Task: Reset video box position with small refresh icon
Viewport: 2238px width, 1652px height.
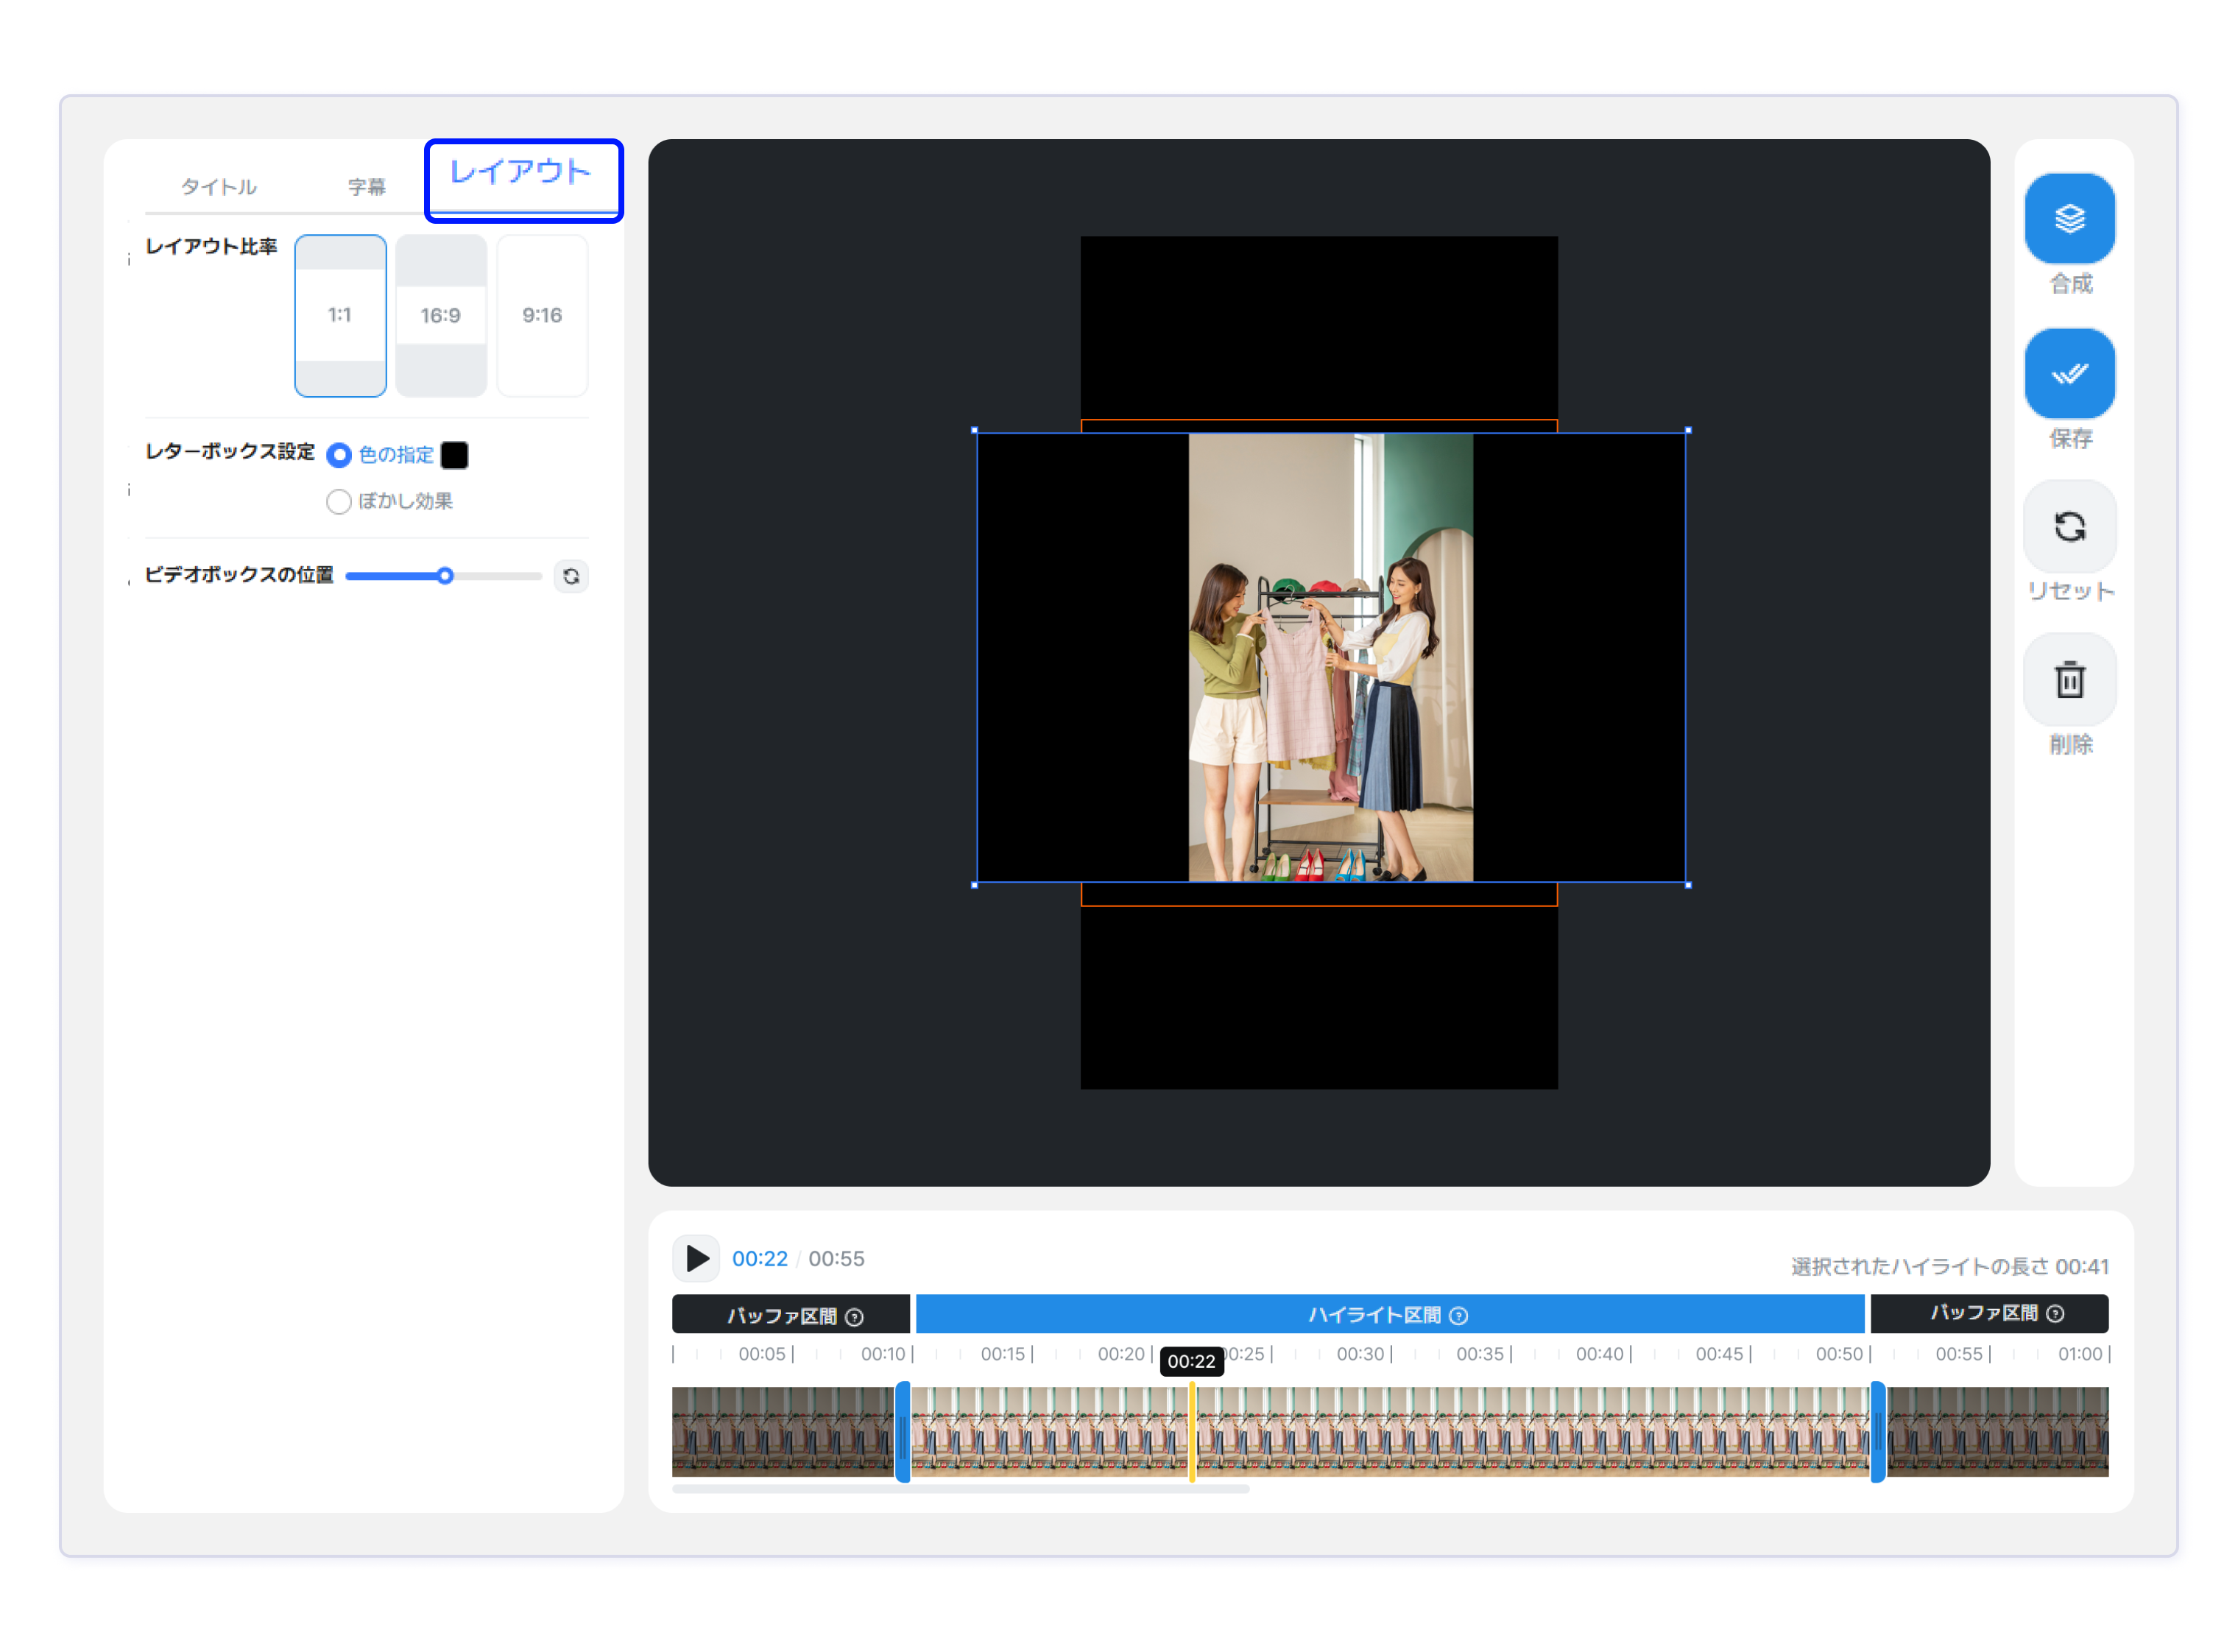Action: click(x=571, y=576)
